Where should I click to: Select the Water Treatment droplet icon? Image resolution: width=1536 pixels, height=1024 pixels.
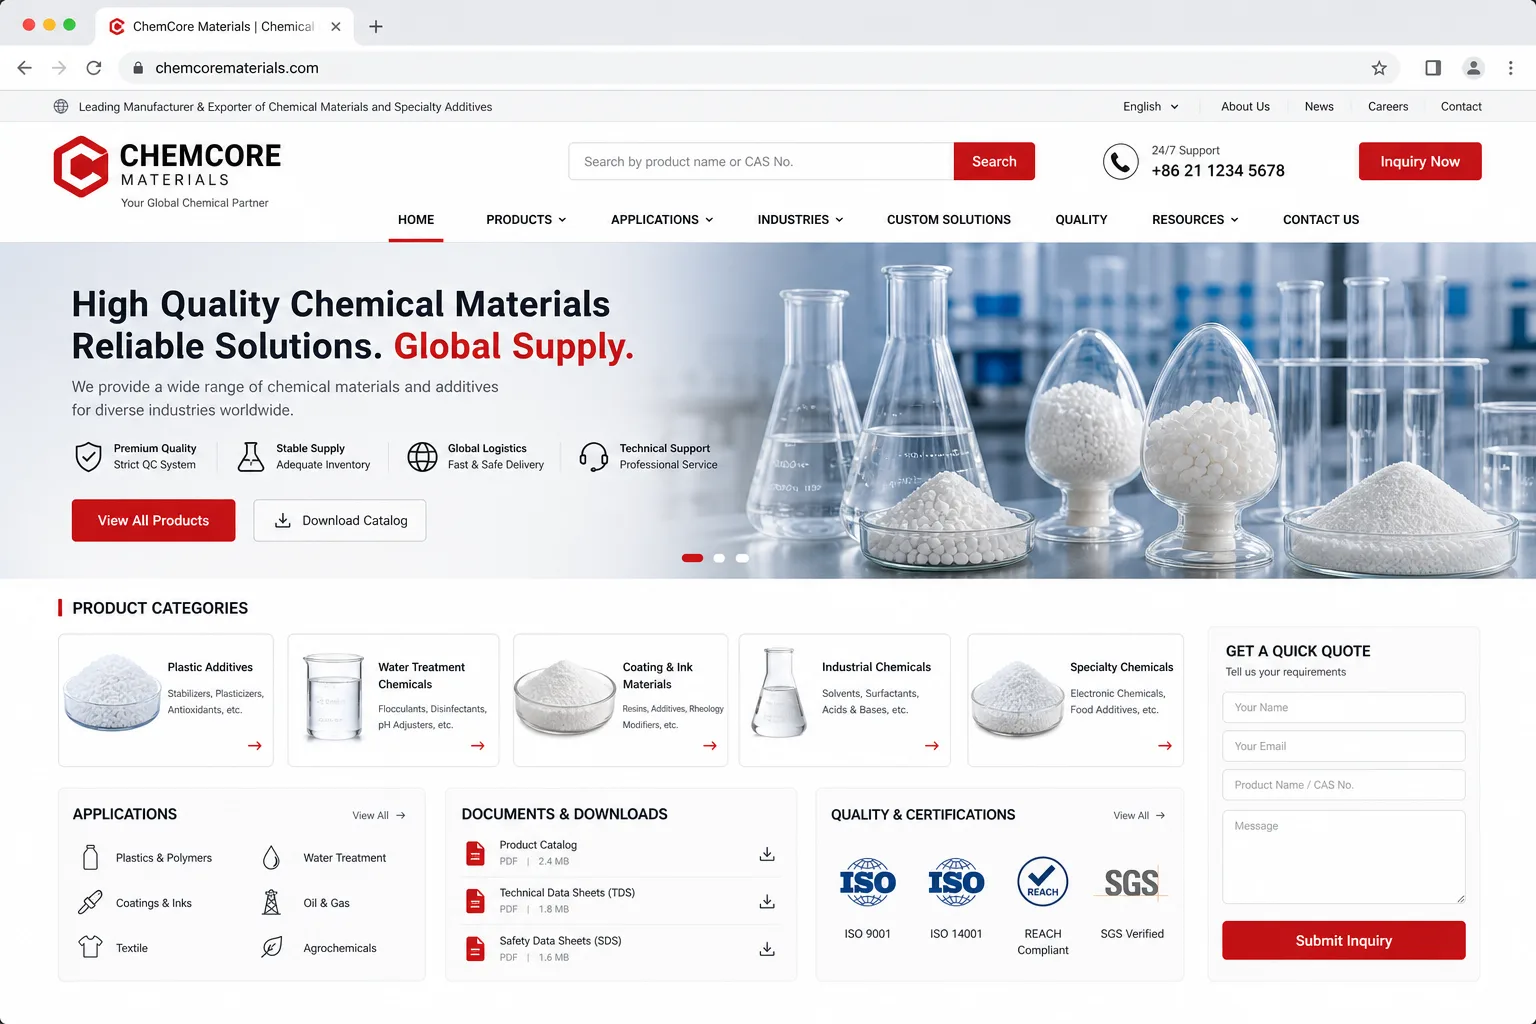pyautogui.click(x=271, y=858)
